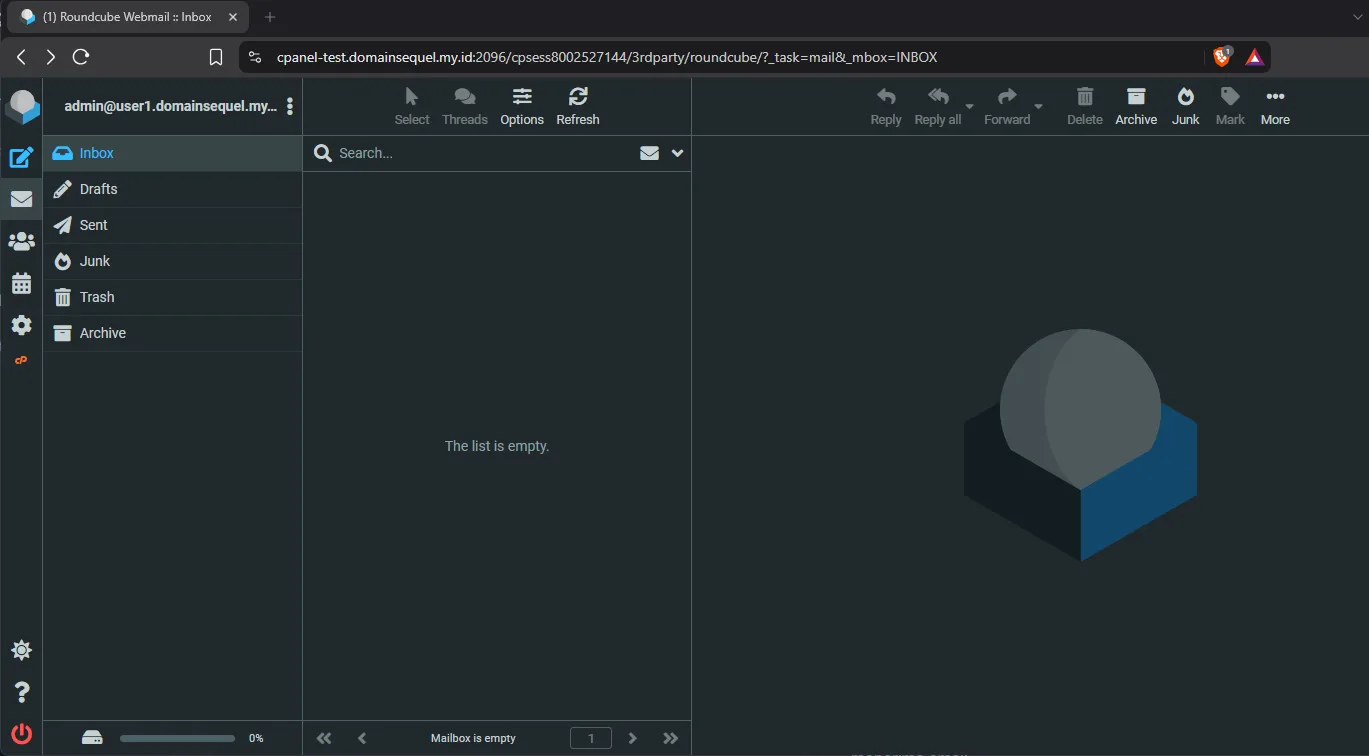Open the Sent folder

(x=172, y=225)
